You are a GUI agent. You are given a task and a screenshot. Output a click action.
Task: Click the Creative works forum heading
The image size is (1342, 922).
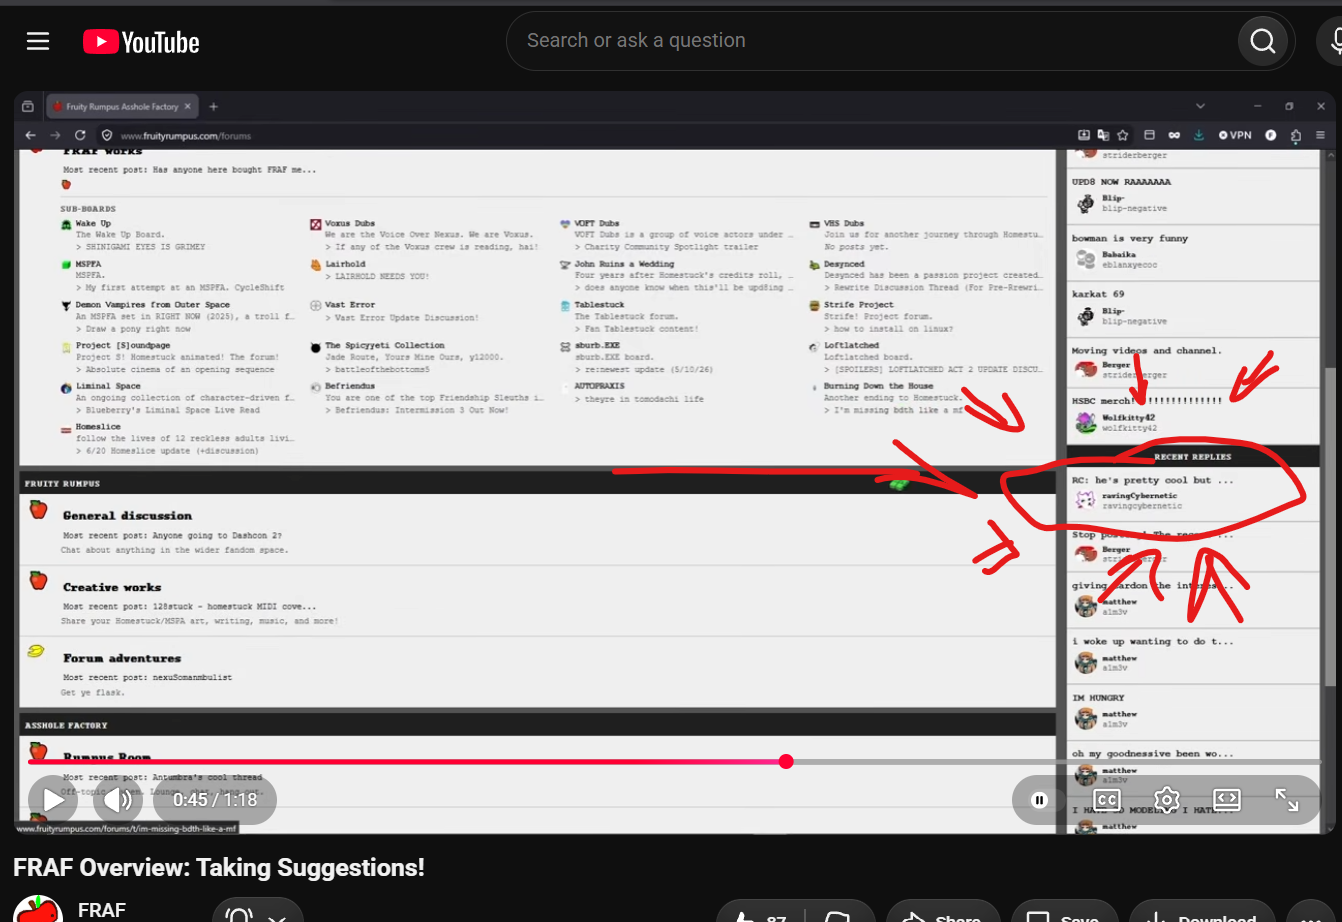coord(112,588)
